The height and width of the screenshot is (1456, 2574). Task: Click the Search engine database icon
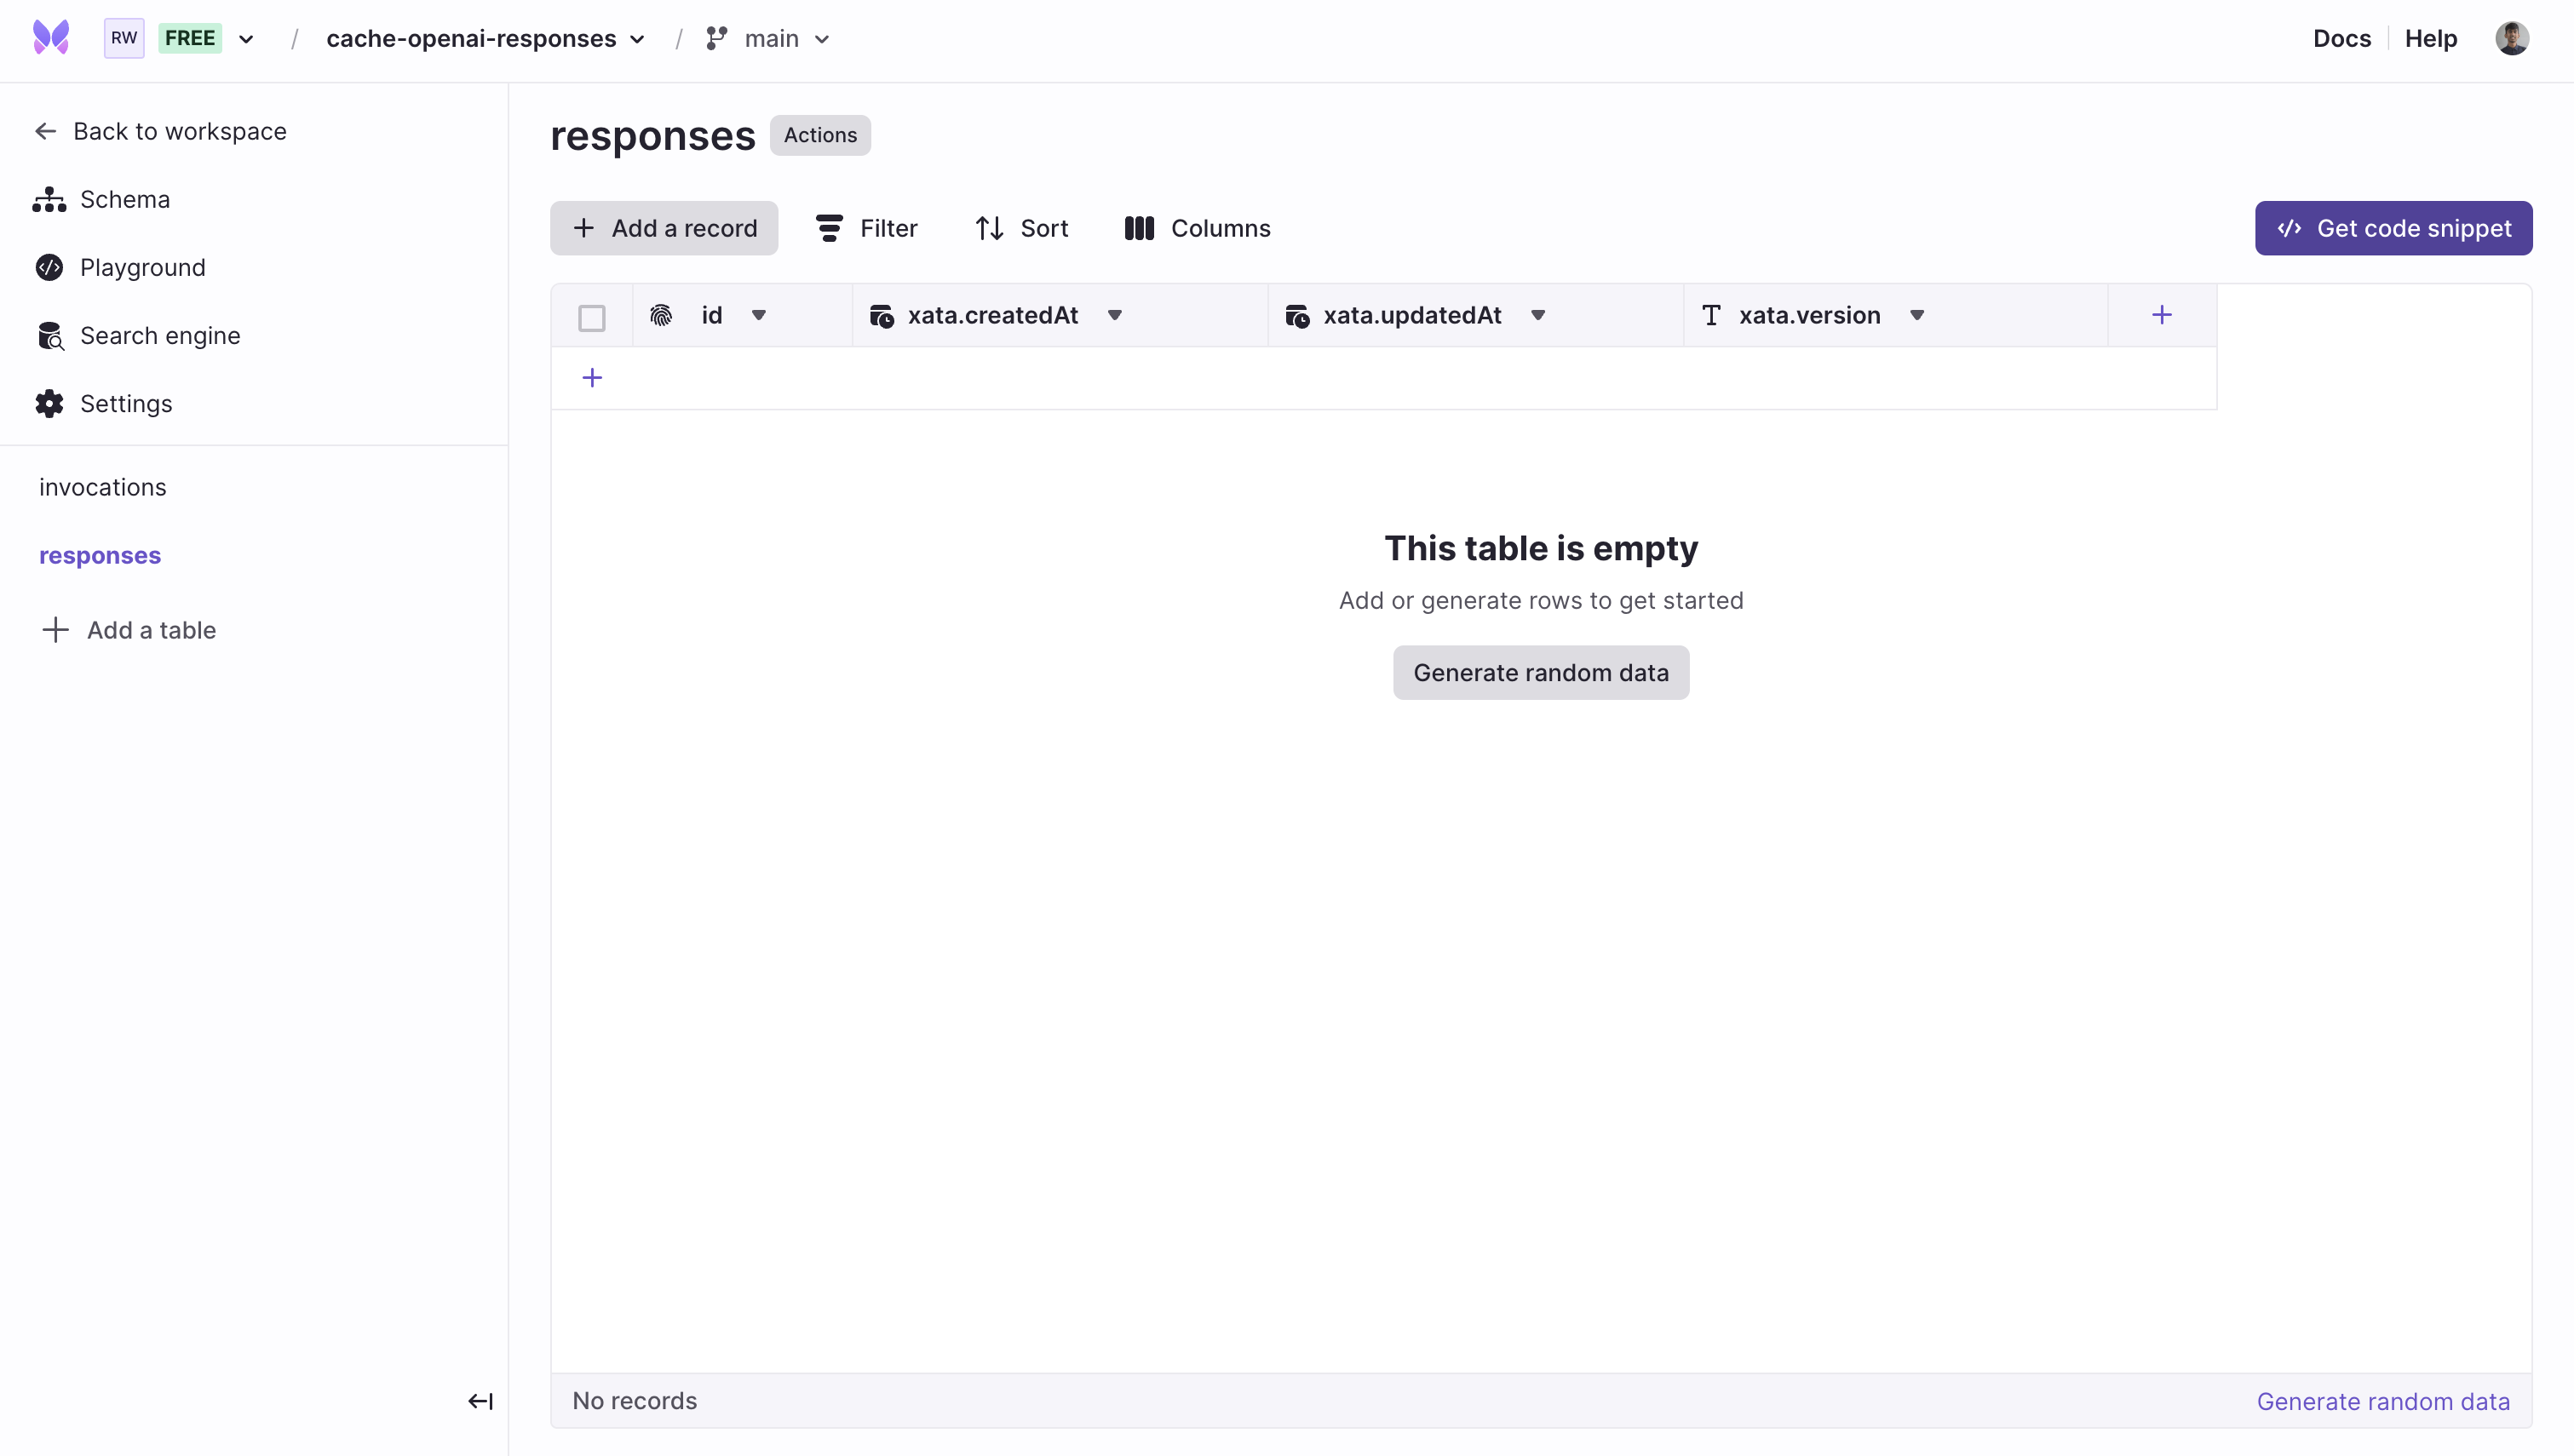pos(51,336)
